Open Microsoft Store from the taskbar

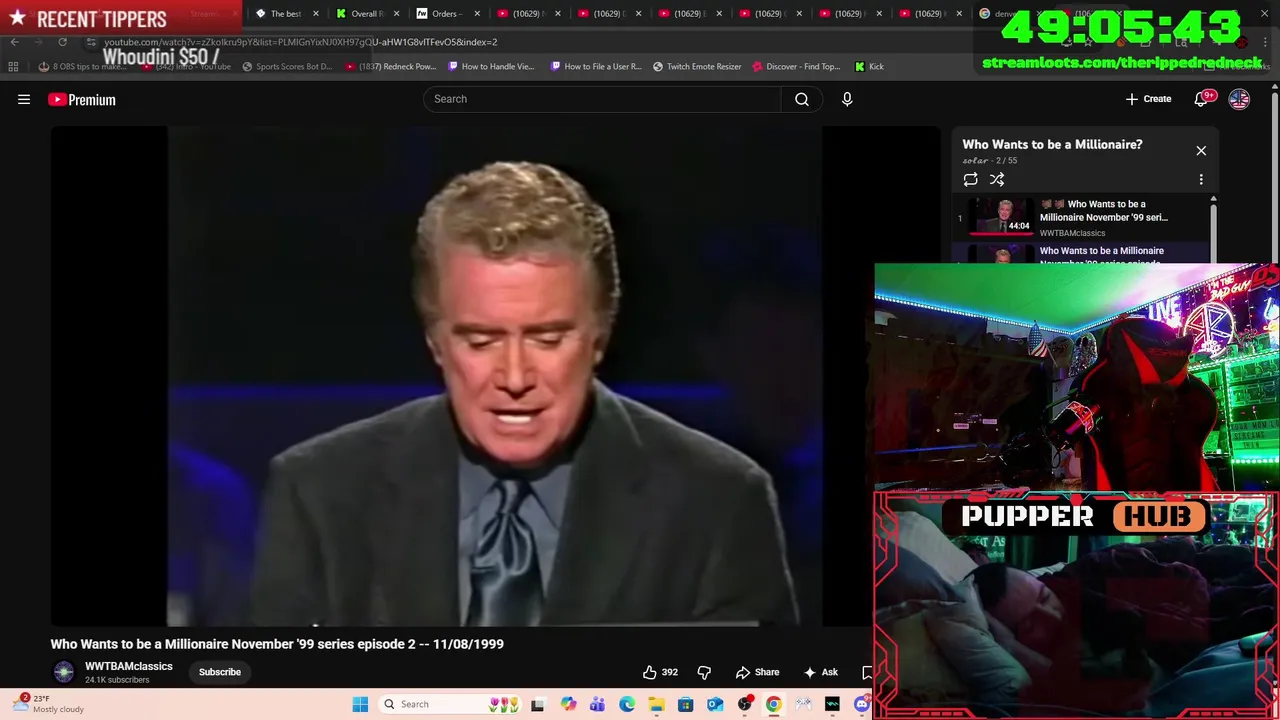pos(685,704)
